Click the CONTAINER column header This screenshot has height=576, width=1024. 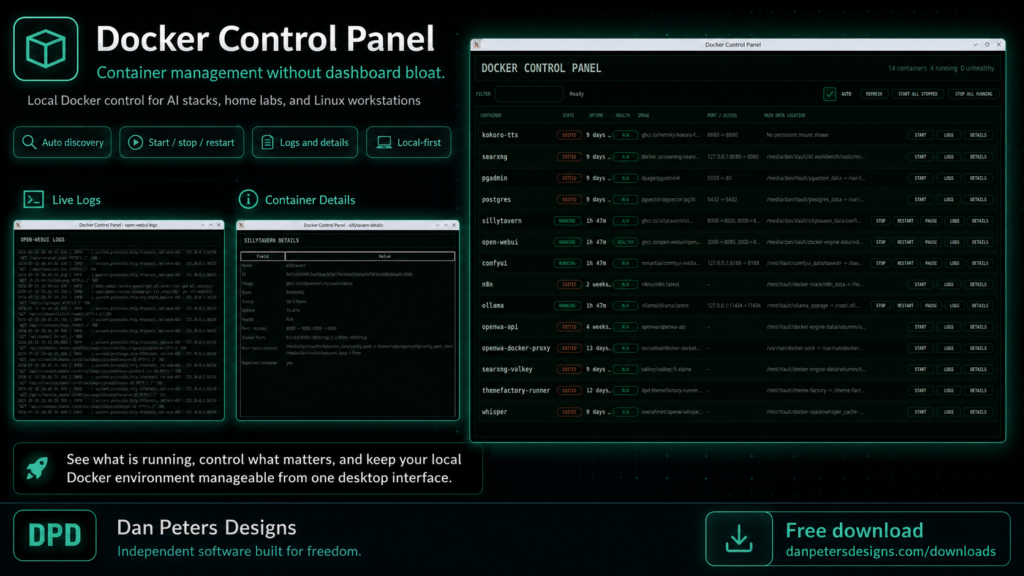[x=491, y=116]
